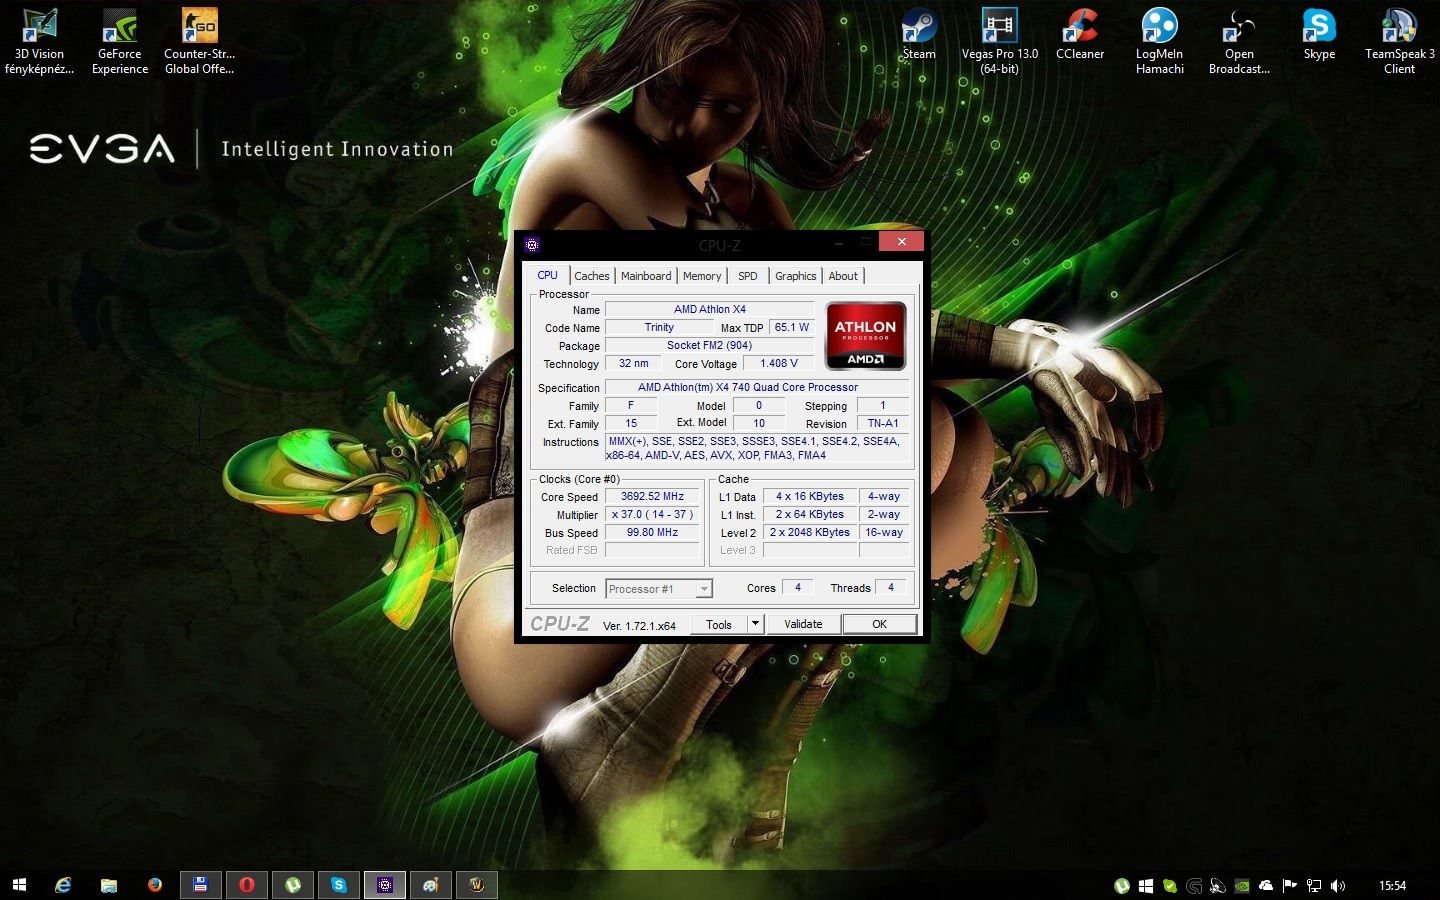Image resolution: width=1440 pixels, height=900 pixels.
Task: Click the Validate button
Action: 803,624
